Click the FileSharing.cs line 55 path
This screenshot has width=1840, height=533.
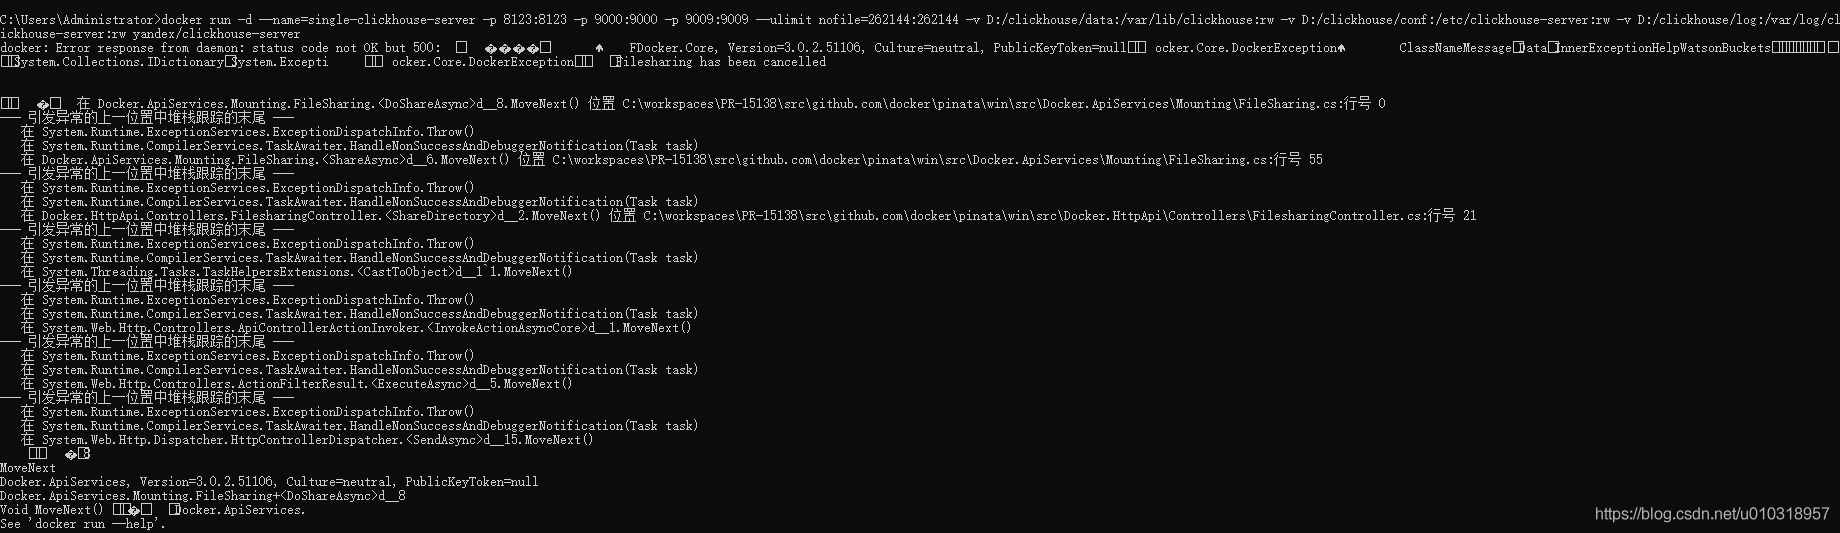tap(937, 160)
